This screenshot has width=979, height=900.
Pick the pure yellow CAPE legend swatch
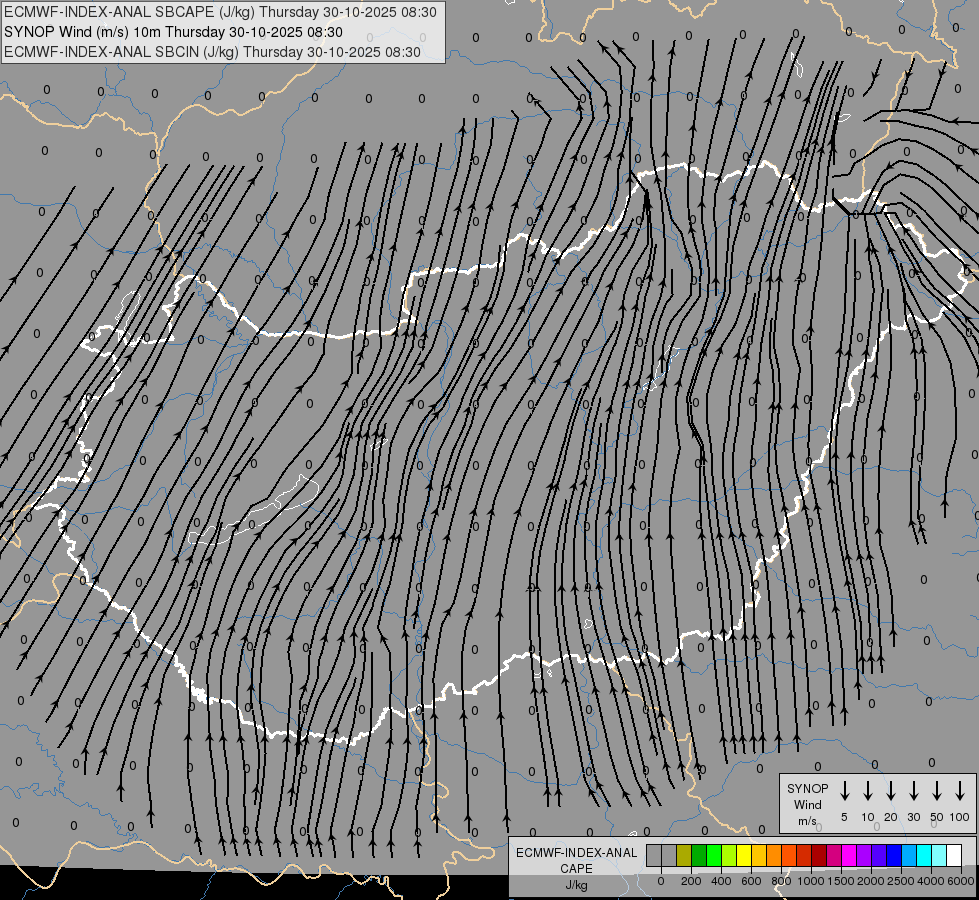pyautogui.click(x=744, y=855)
